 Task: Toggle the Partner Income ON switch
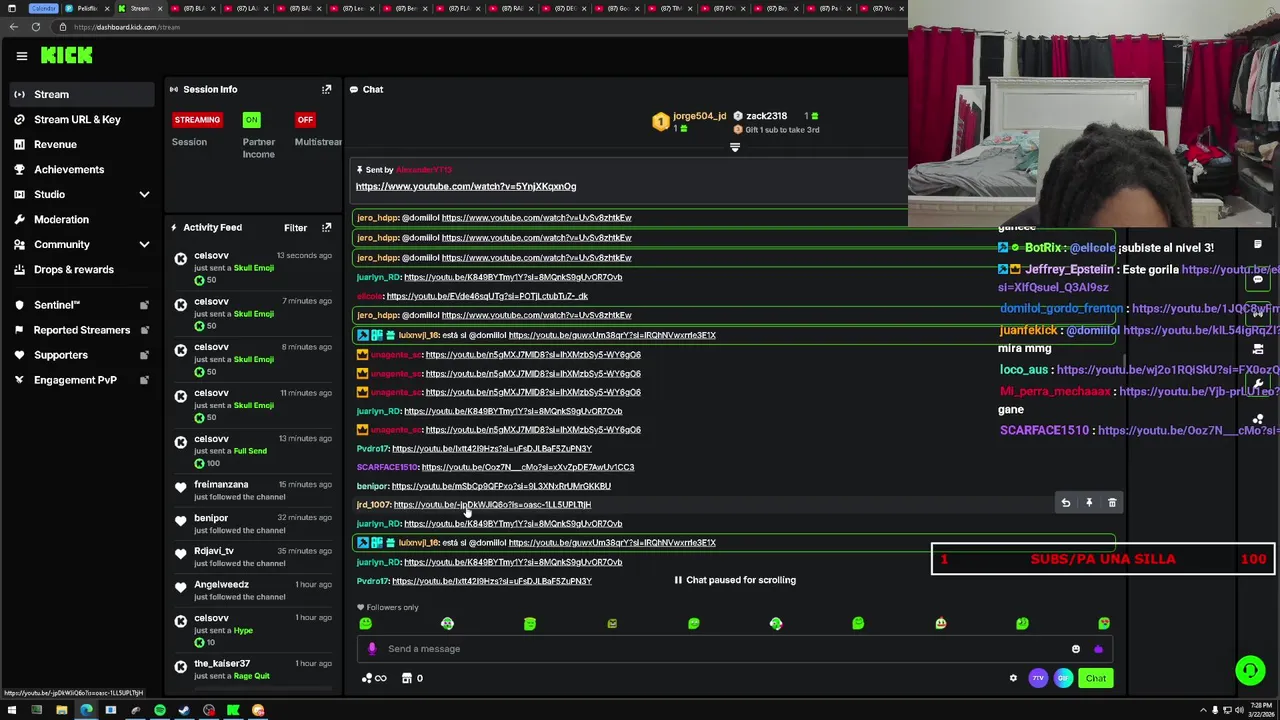point(251,120)
